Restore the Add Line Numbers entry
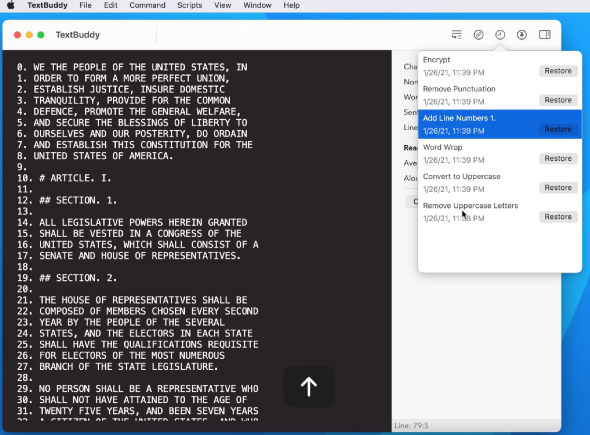This screenshot has height=435, width=590. coord(558,129)
